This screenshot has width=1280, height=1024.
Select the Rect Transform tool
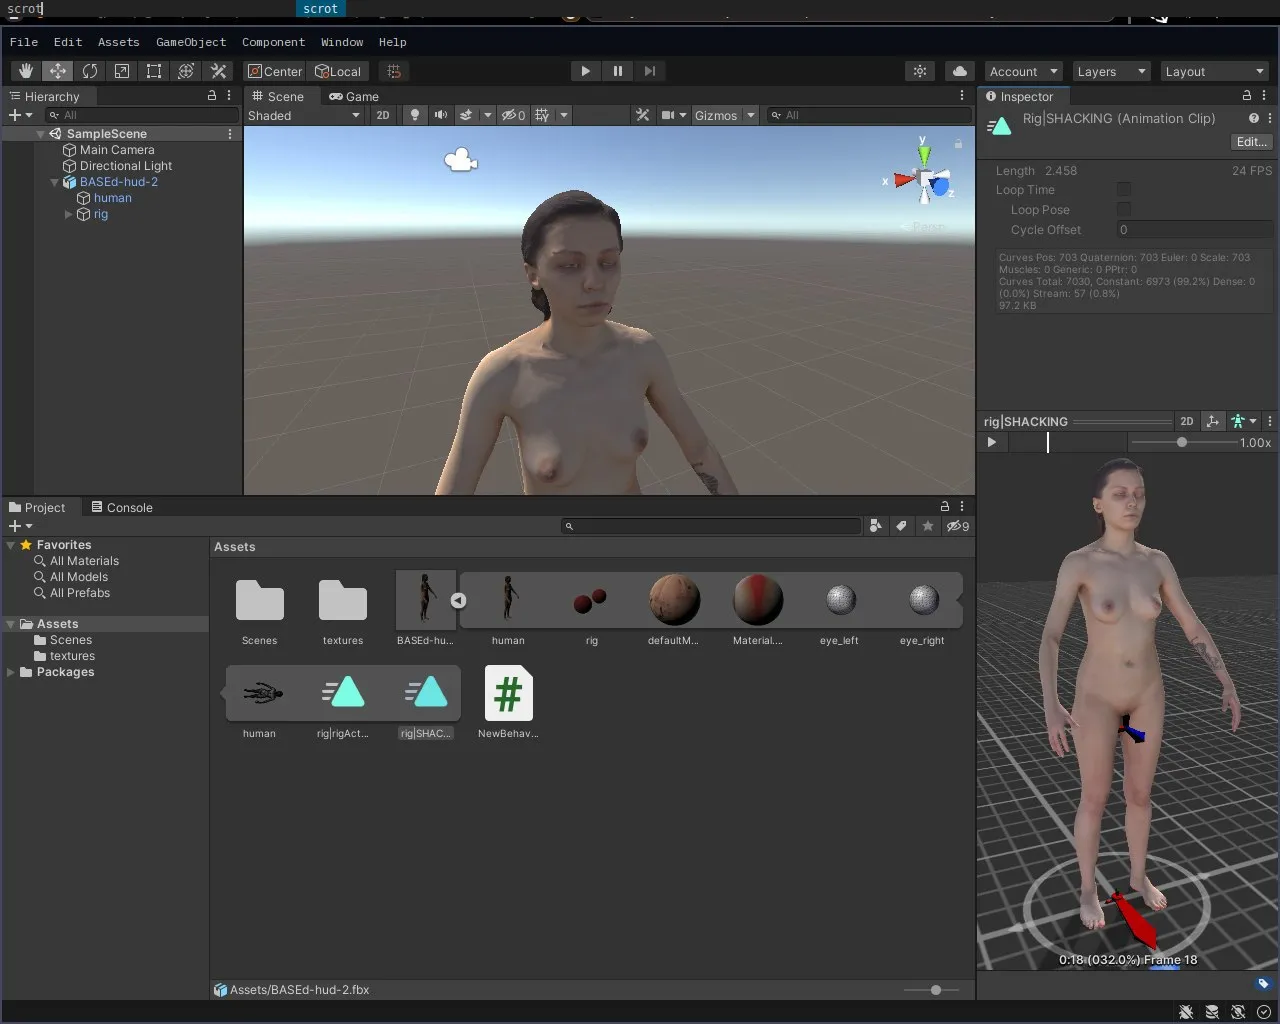click(154, 71)
